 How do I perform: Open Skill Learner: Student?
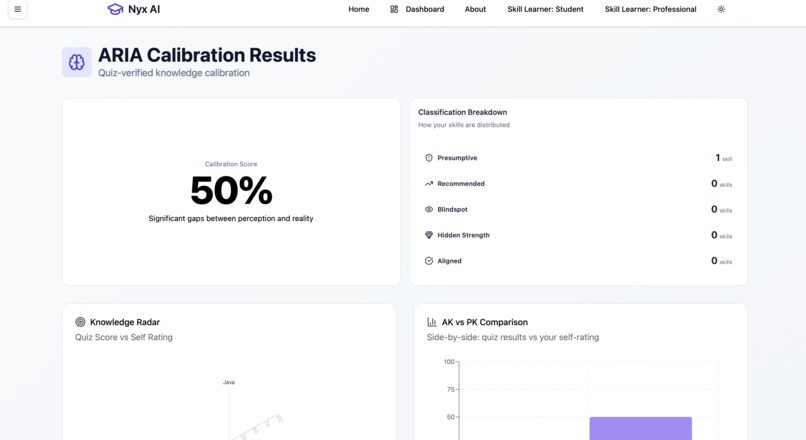click(x=545, y=9)
